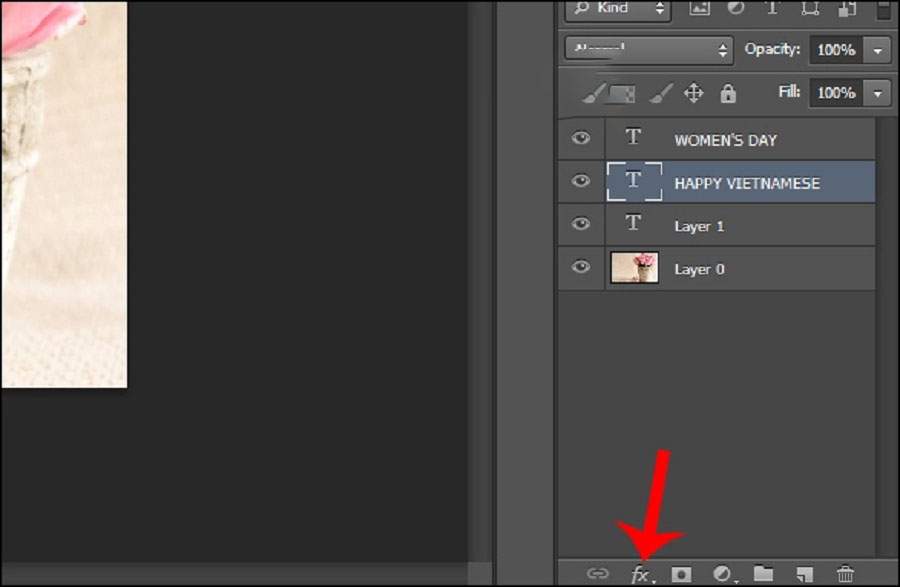
Task: Click the Link Layers icon
Action: 597,574
